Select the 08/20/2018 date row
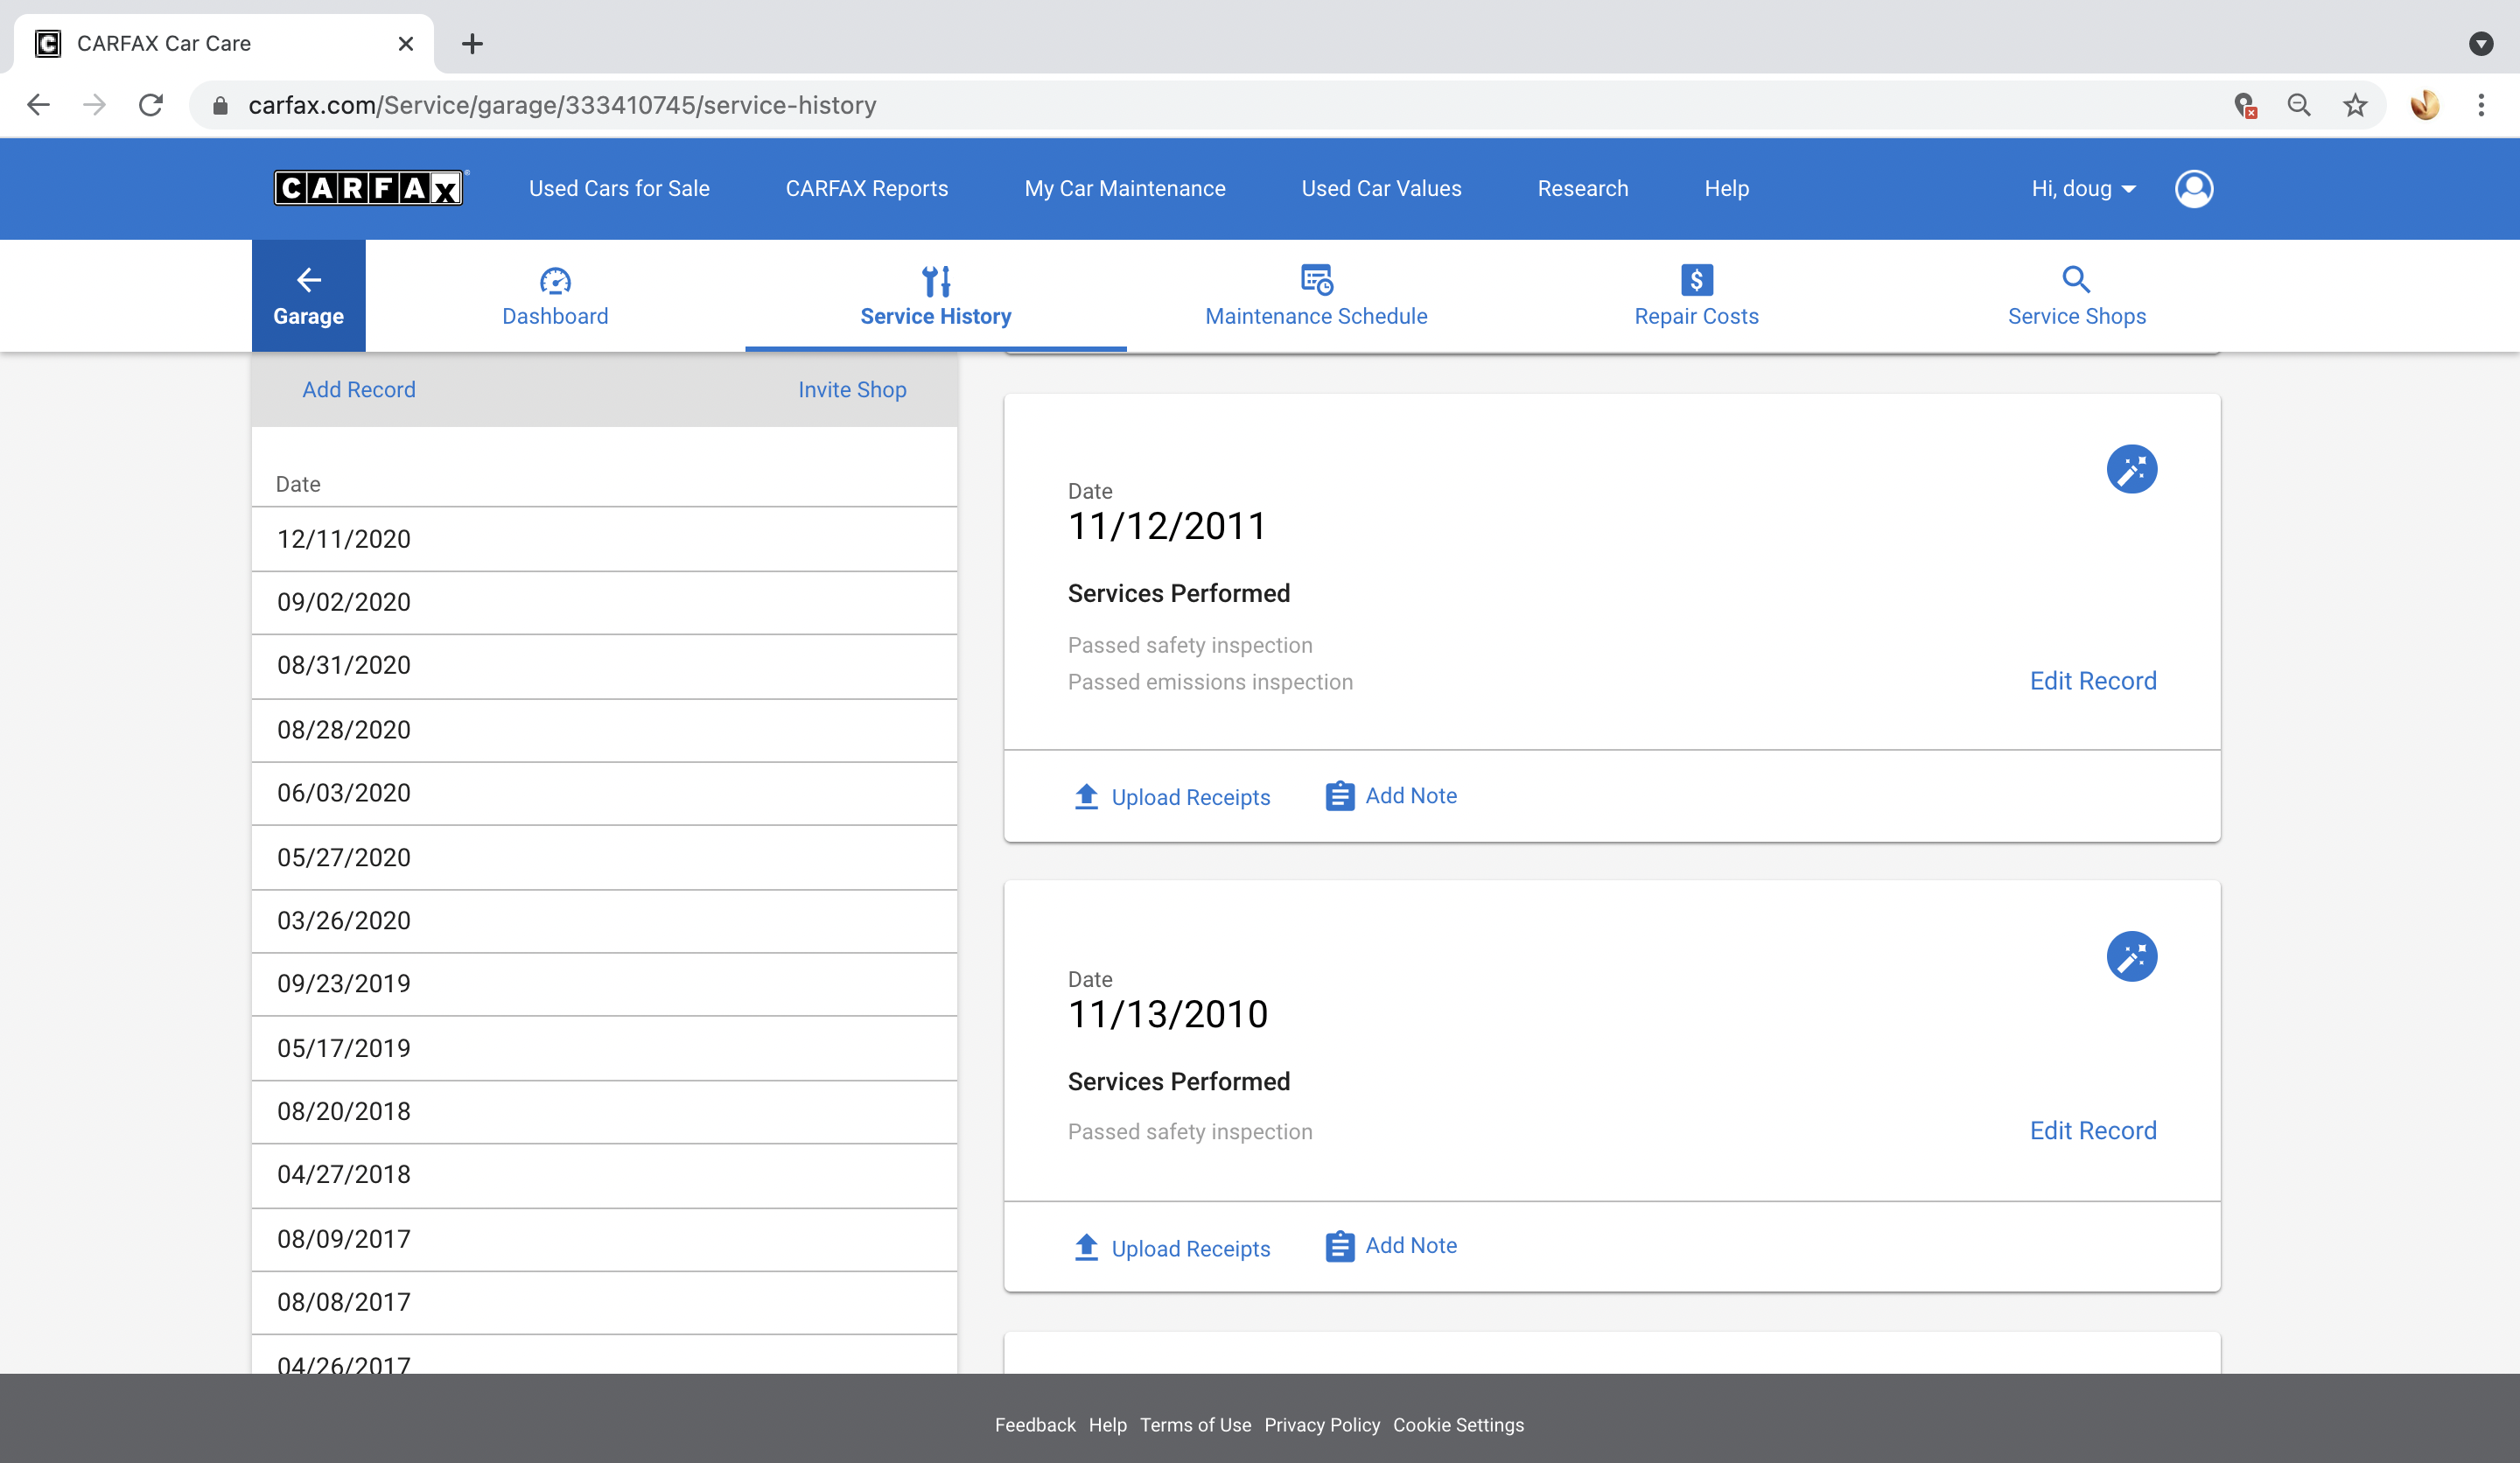Screen dimensions: 2520x1463 point(605,1112)
